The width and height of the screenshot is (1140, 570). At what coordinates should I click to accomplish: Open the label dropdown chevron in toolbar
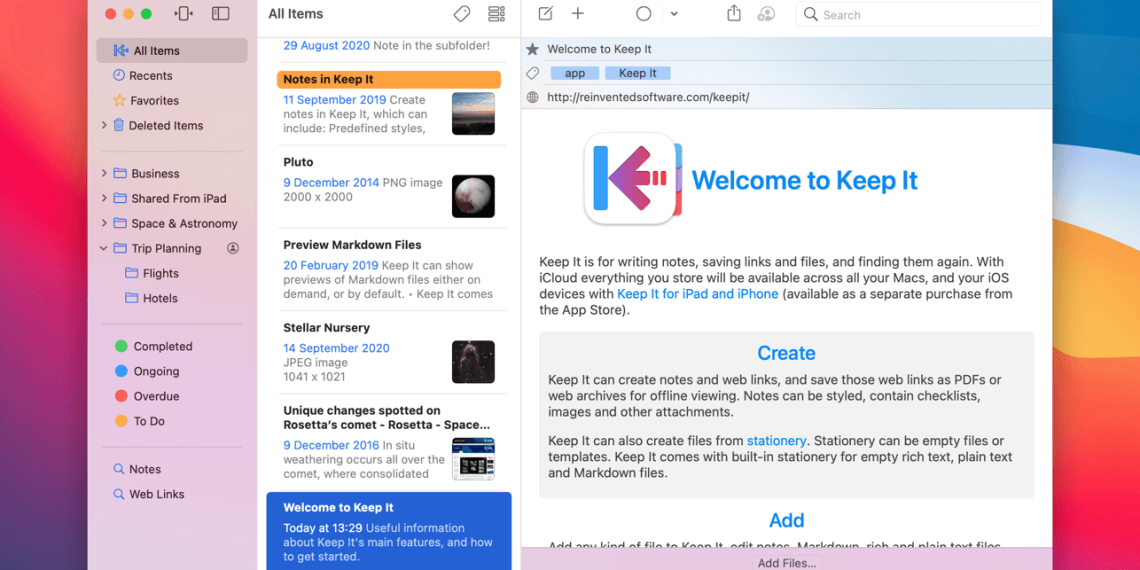674,14
